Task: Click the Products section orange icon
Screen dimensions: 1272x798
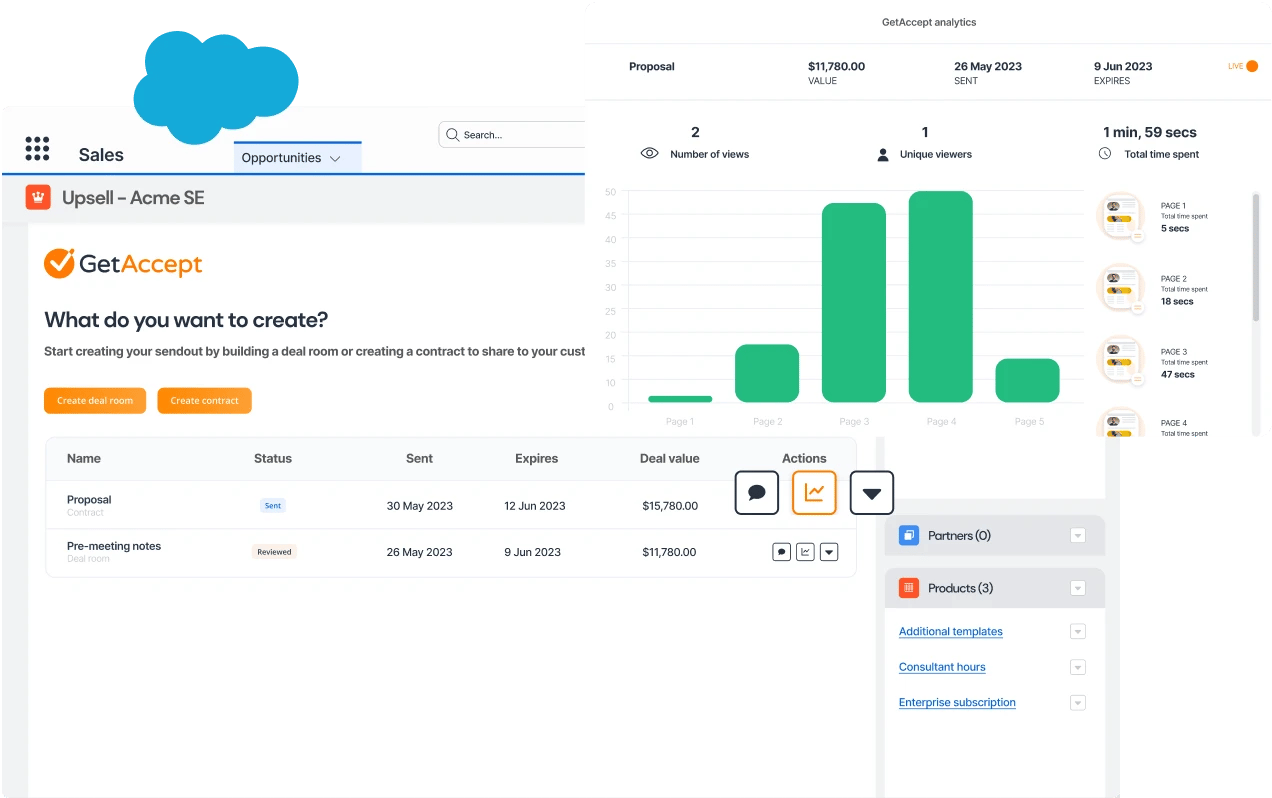Action: pyautogui.click(x=909, y=588)
